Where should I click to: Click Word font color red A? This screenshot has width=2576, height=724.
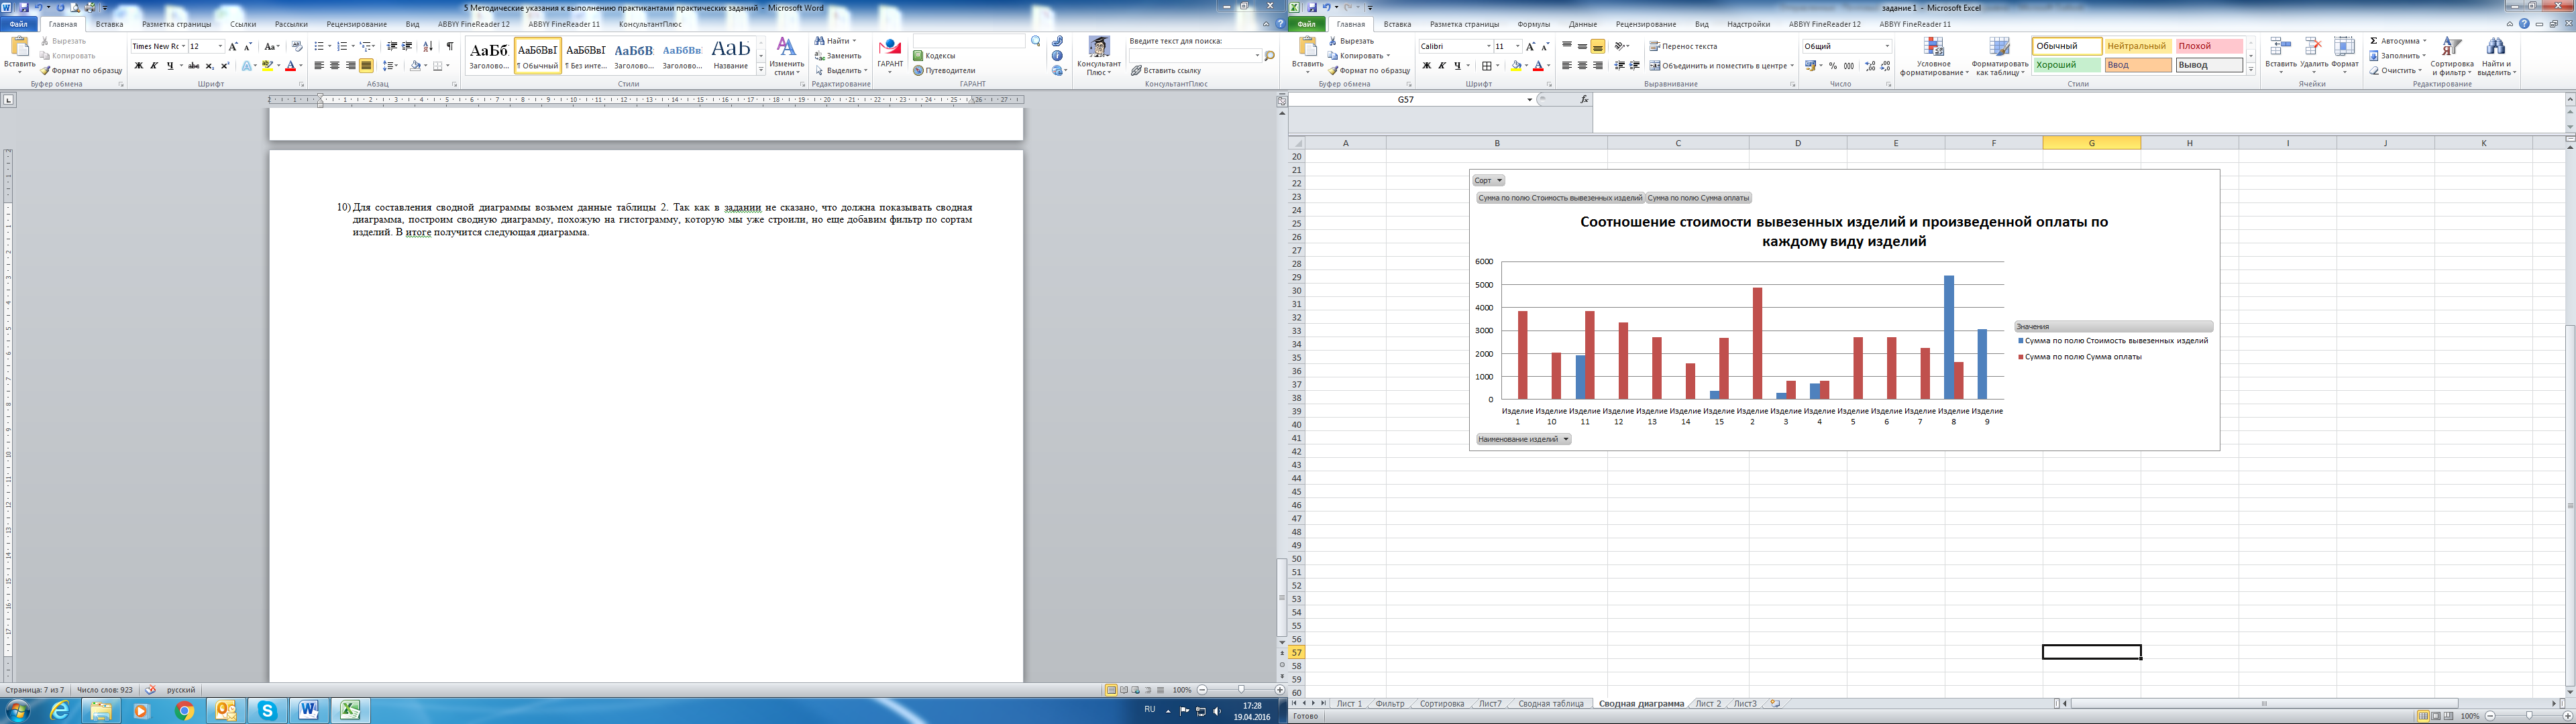point(290,66)
